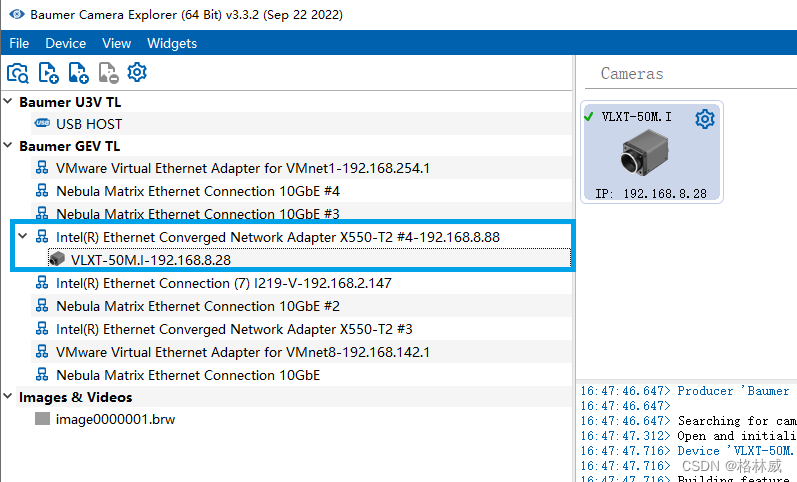
Task: Select Intel Ethernet Connection (7) I219-V-192.168.2.147
Action: pyautogui.click(x=224, y=283)
